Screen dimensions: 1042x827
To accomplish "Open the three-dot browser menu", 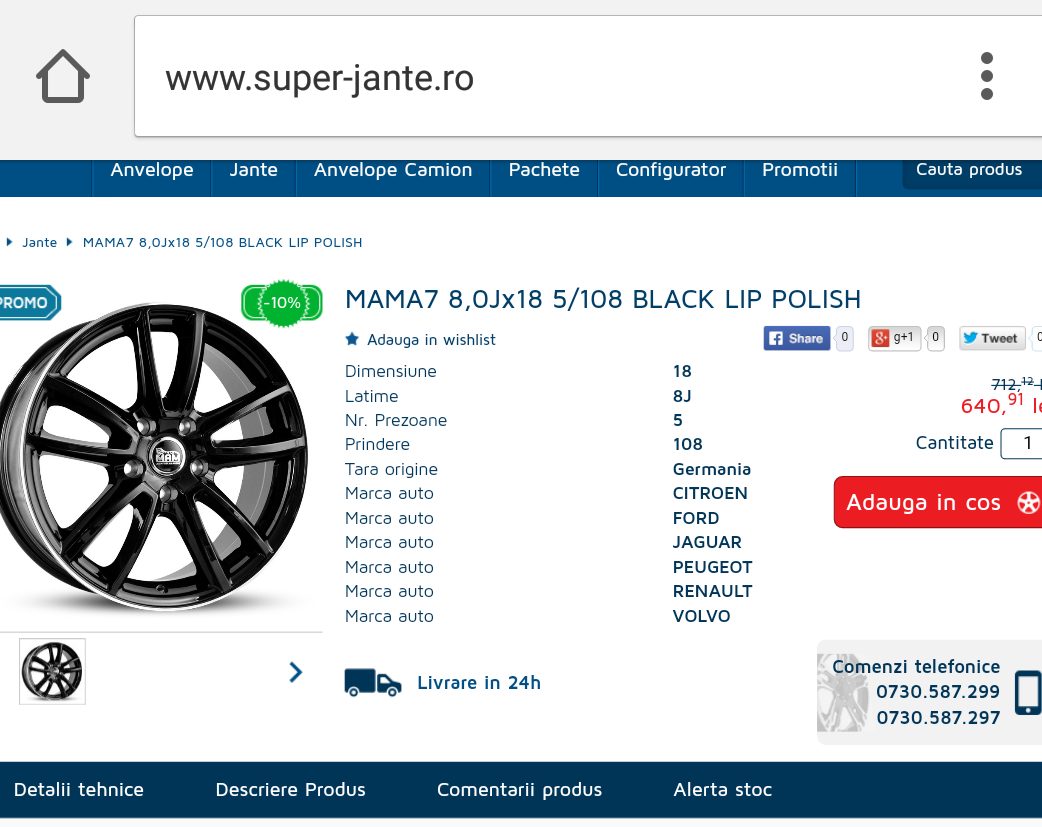I will (x=987, y=76).
